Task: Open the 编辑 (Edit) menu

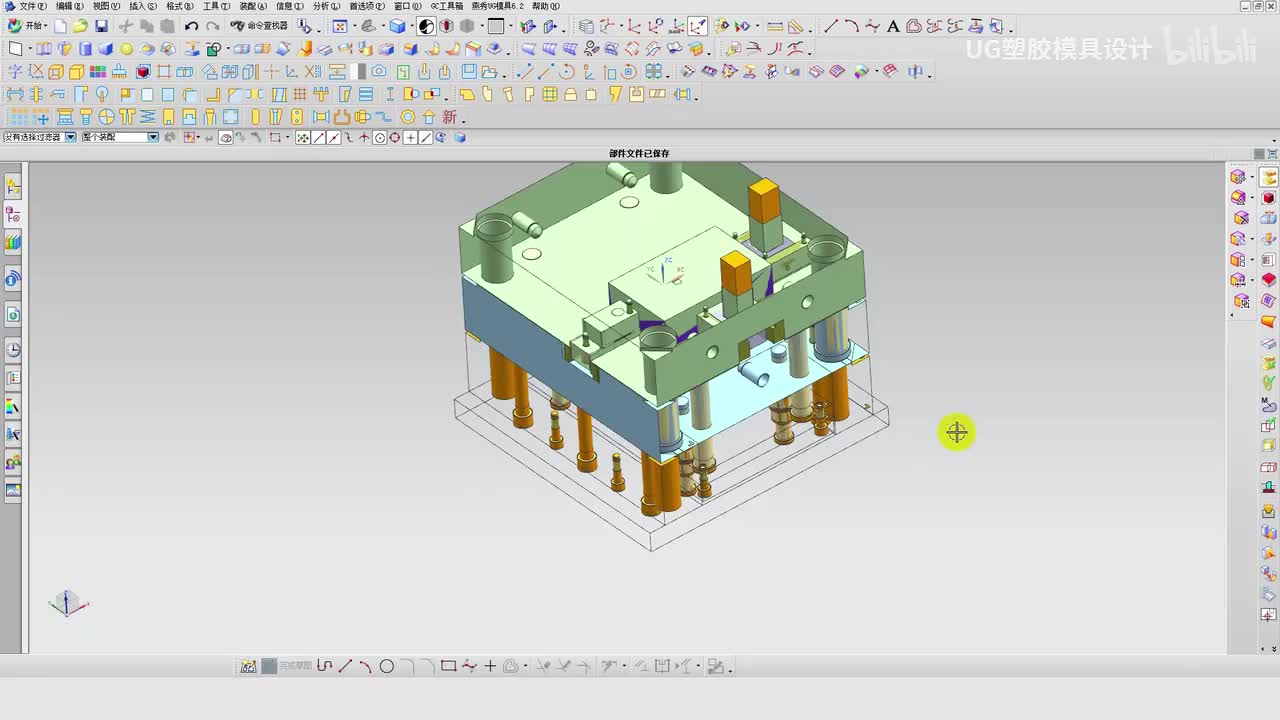Action: tap(70, 6)
